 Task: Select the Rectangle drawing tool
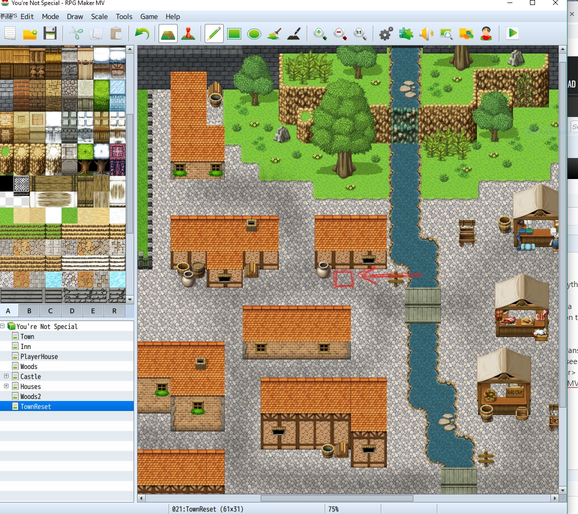tap(234, 34)
